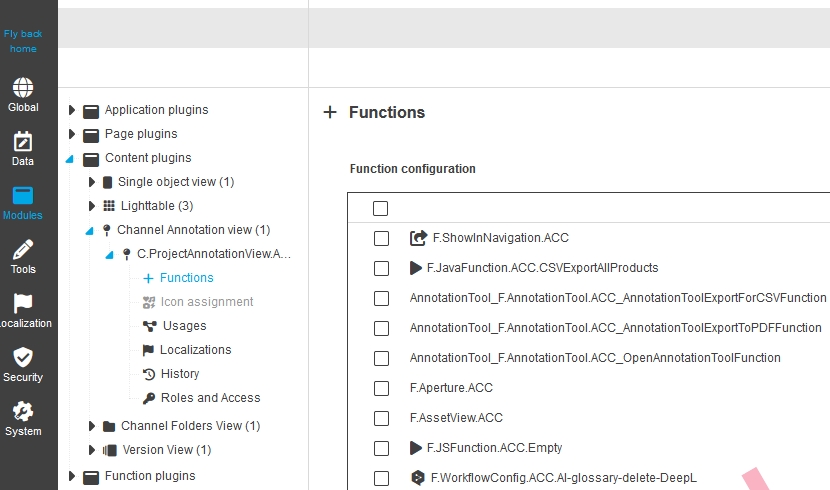Open the Tools pencil icon

pos(23,250)
